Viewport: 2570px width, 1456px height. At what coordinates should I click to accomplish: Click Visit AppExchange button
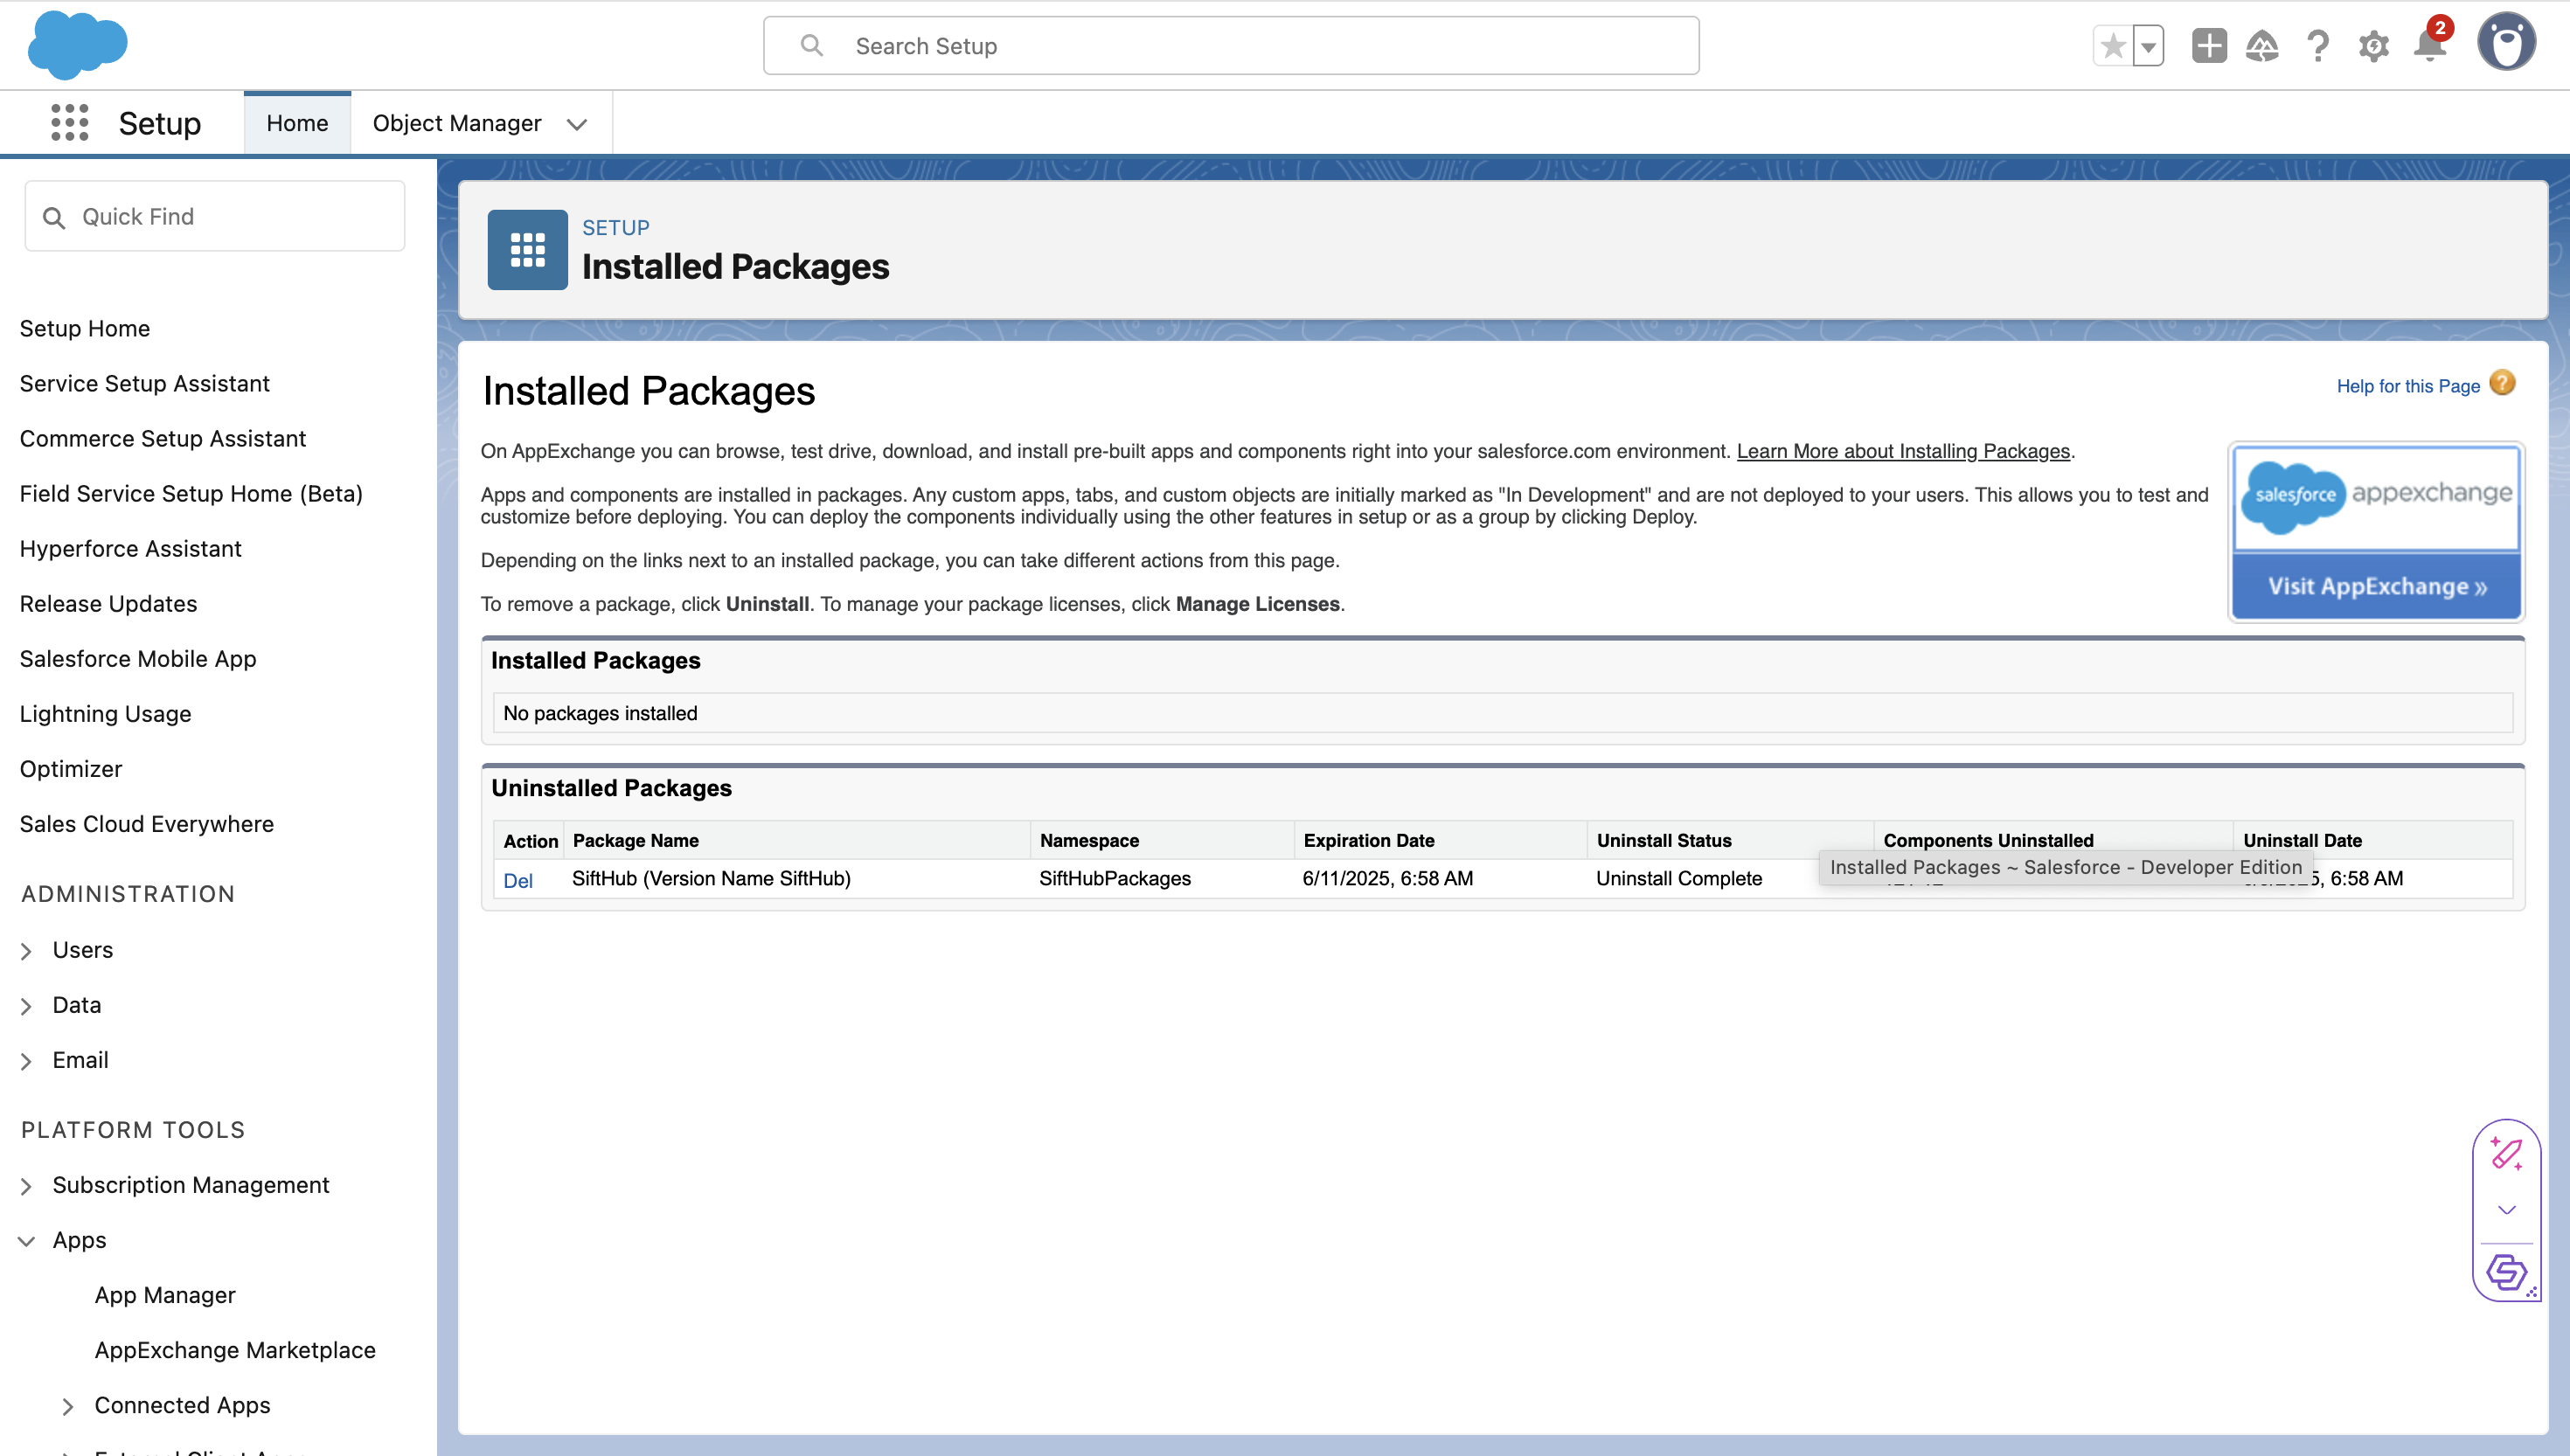point(2376,586)
